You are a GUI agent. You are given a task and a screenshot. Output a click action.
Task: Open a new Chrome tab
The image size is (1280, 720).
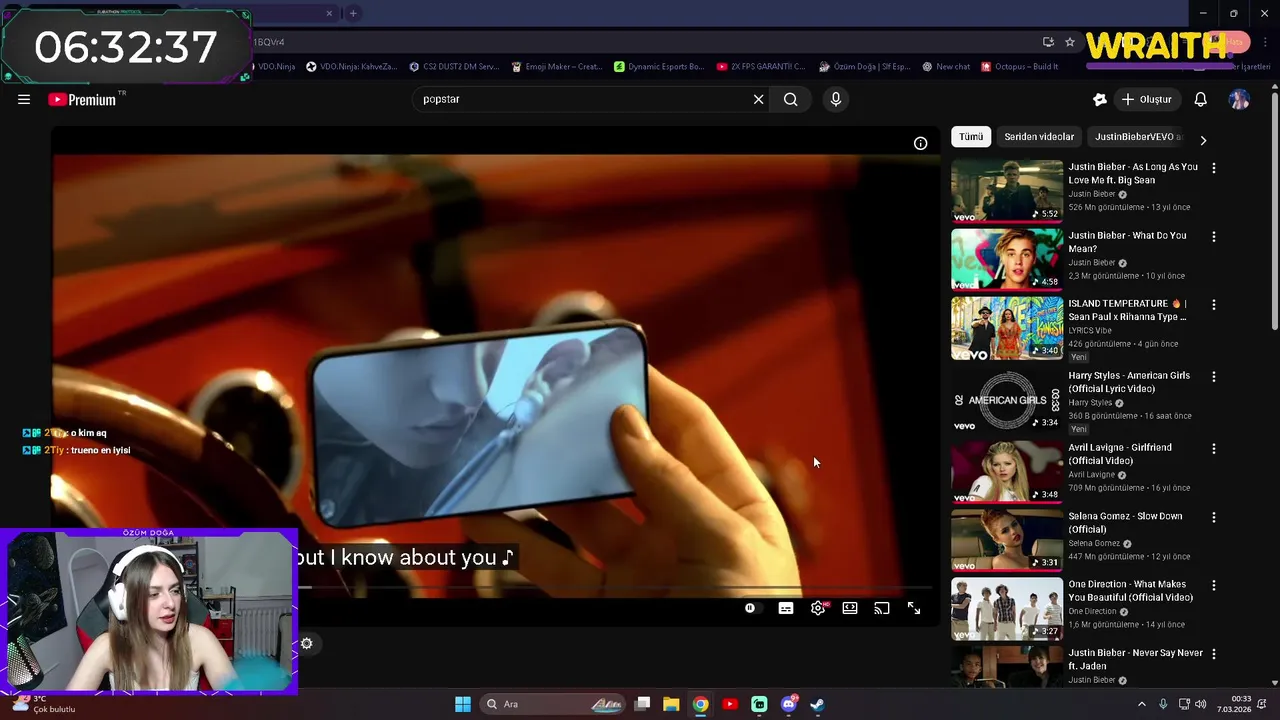coord(353,13)
